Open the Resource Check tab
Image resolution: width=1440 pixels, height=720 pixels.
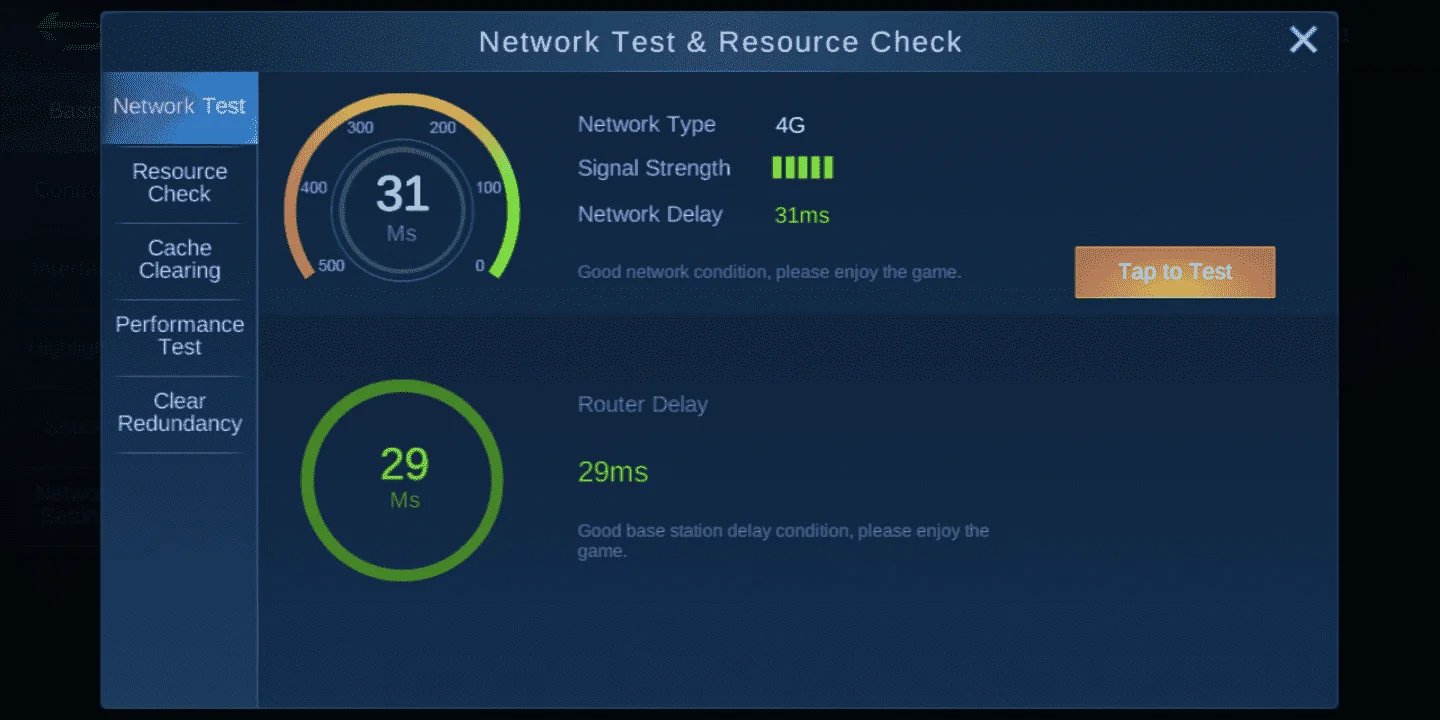(180, 183)
